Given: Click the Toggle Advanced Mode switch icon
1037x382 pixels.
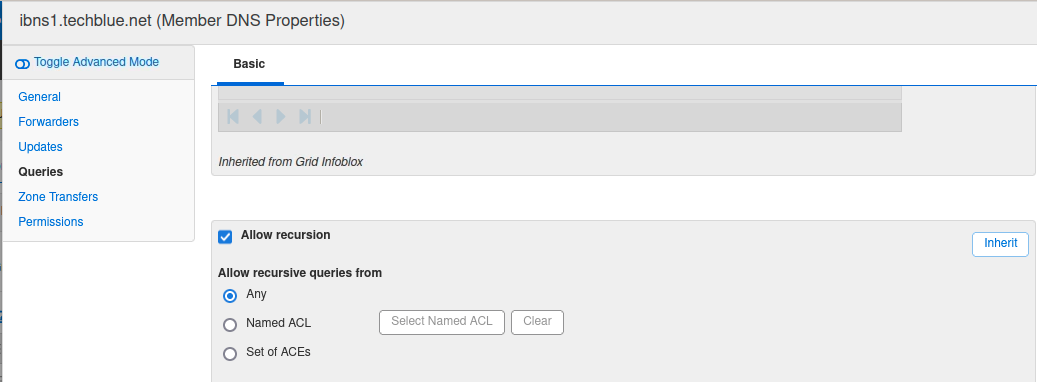Looking at the screenshot, I should coord(23,63).
